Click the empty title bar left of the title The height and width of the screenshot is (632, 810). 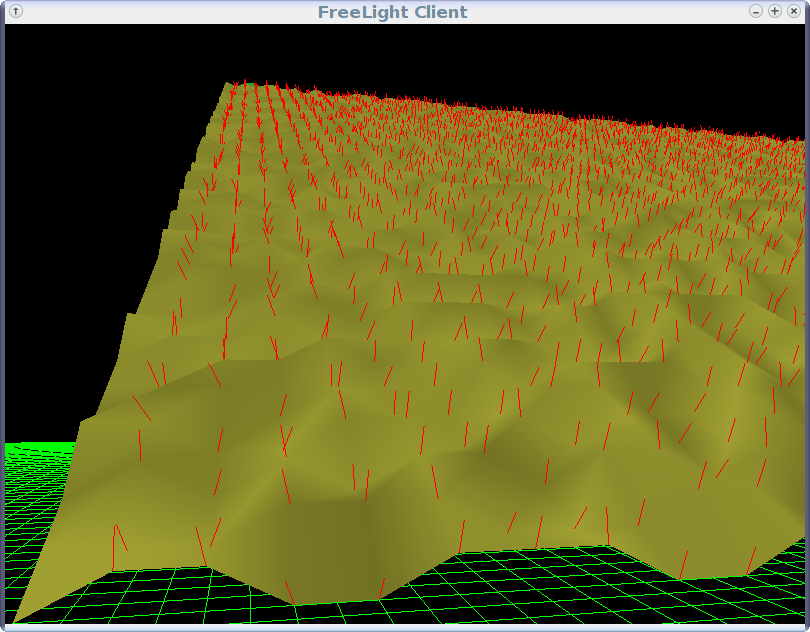160,12
